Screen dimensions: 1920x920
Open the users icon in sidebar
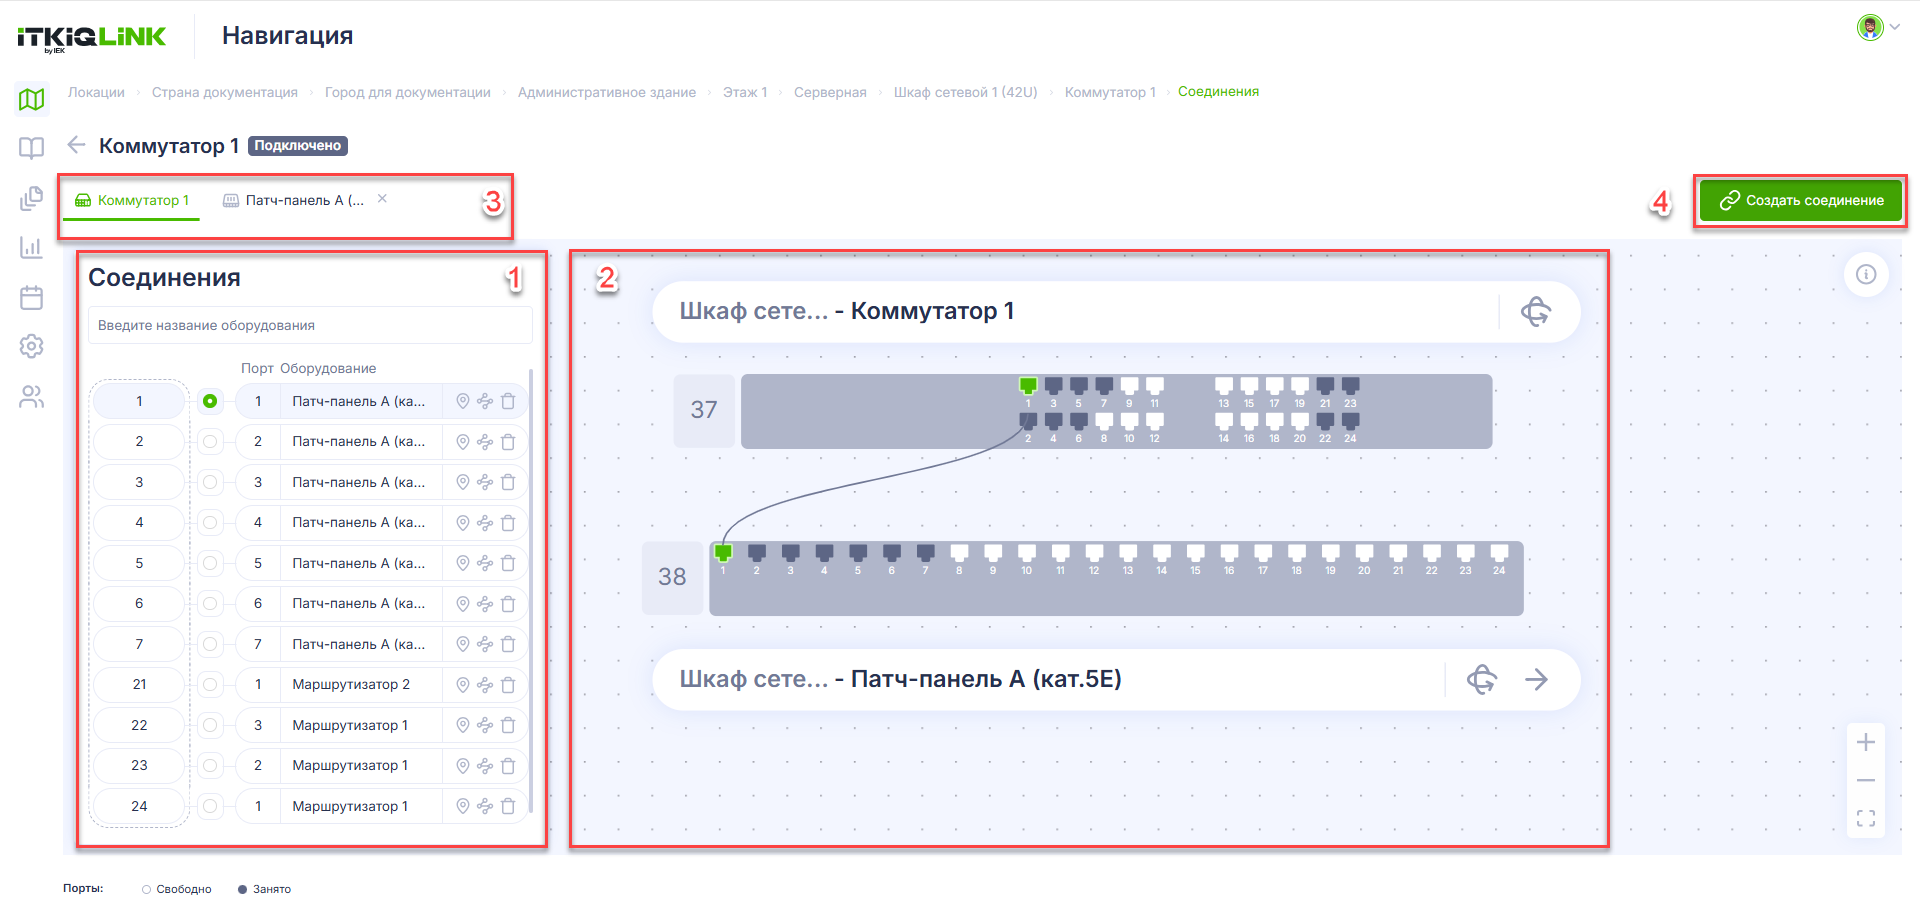32,397
